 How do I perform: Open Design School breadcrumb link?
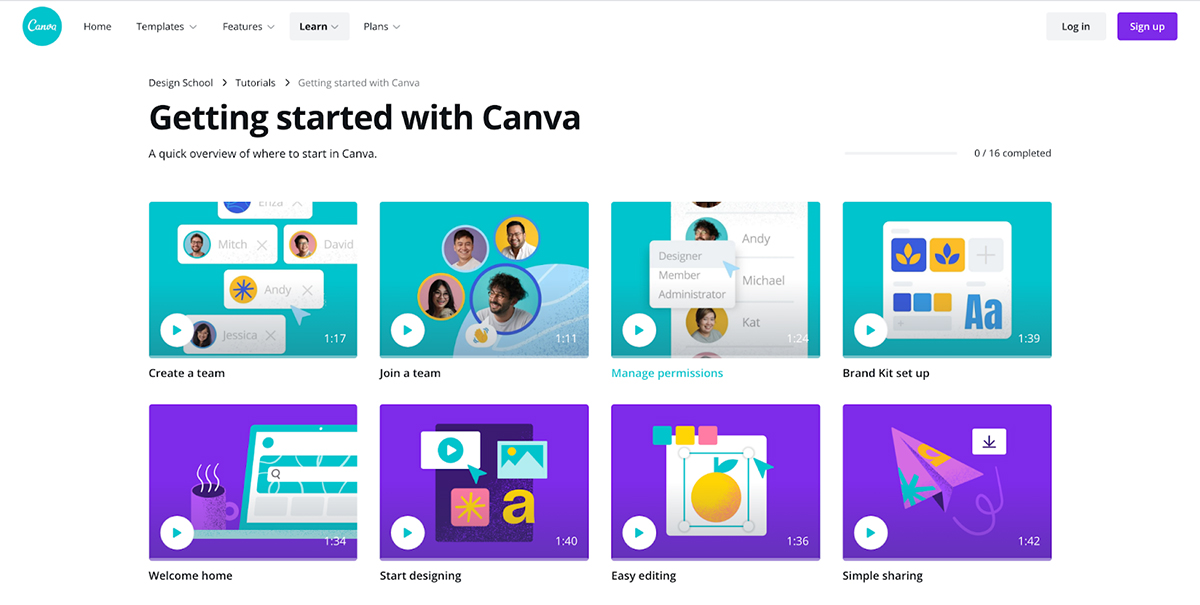click(x=181, y=83)
